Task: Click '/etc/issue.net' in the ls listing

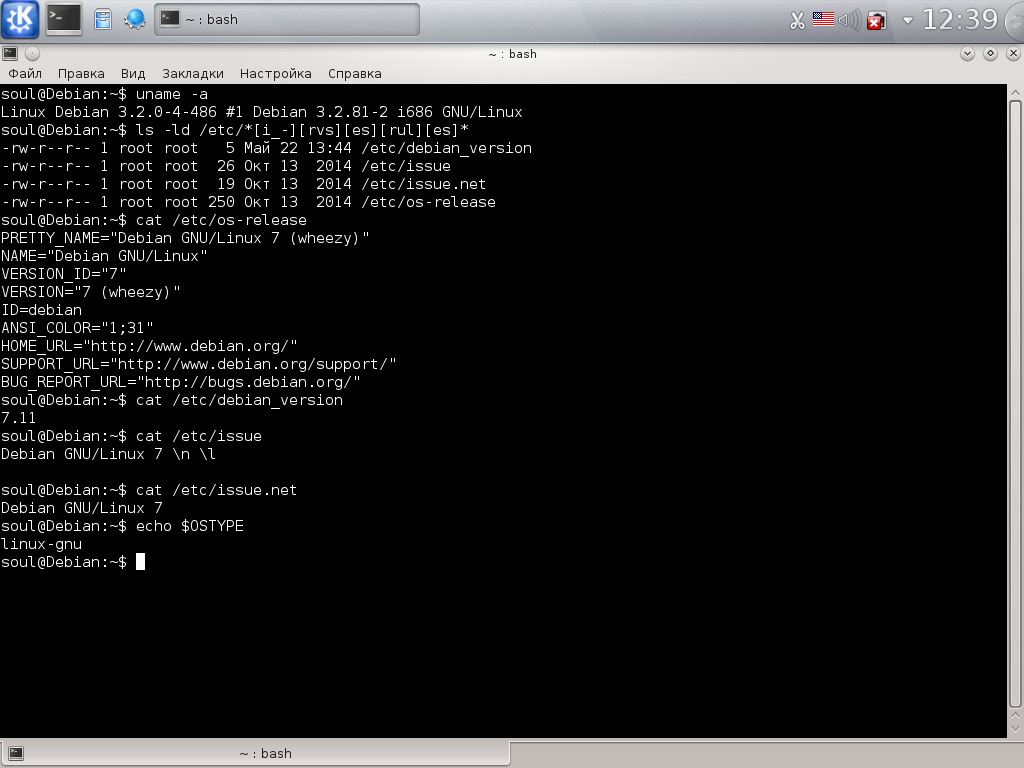Action: coord(423,184)
